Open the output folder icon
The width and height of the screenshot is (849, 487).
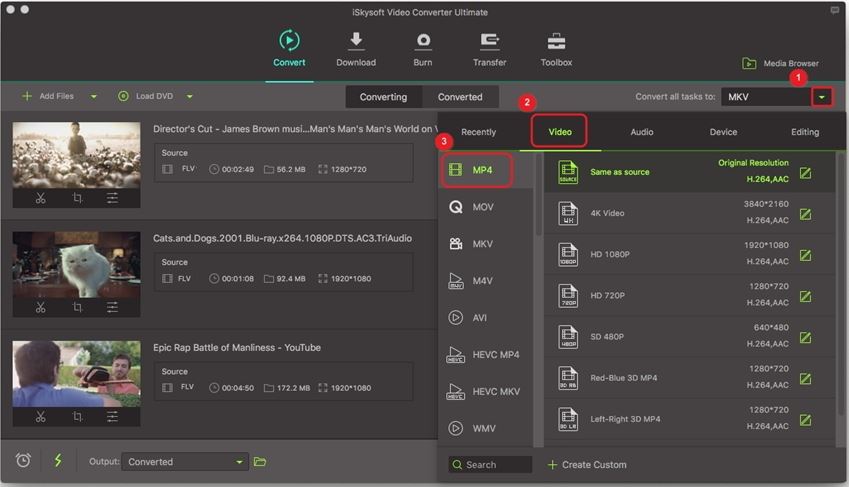(x=260, y=462)
